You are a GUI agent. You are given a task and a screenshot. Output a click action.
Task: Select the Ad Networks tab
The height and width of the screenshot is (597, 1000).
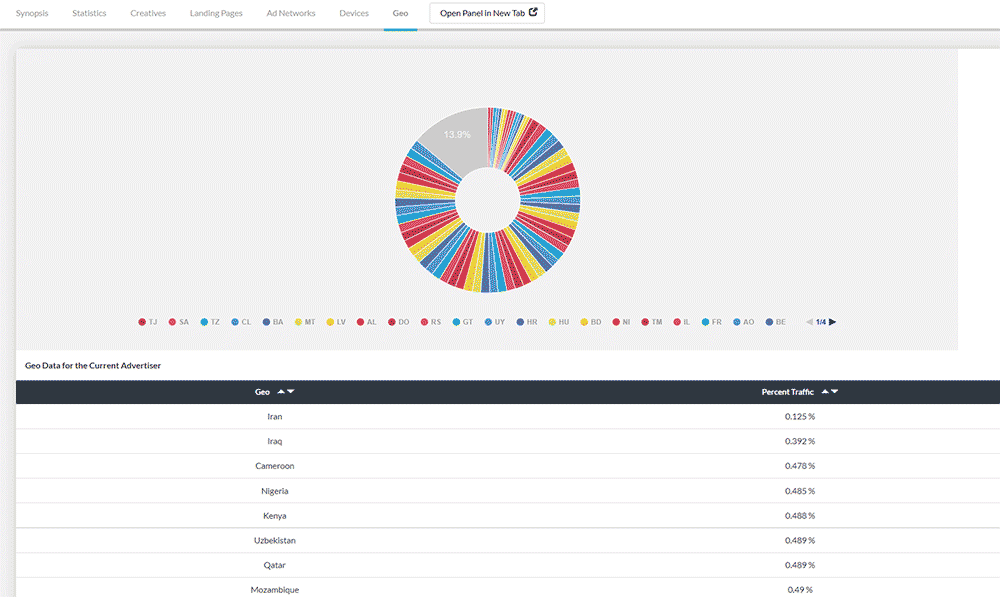point(291,14)
